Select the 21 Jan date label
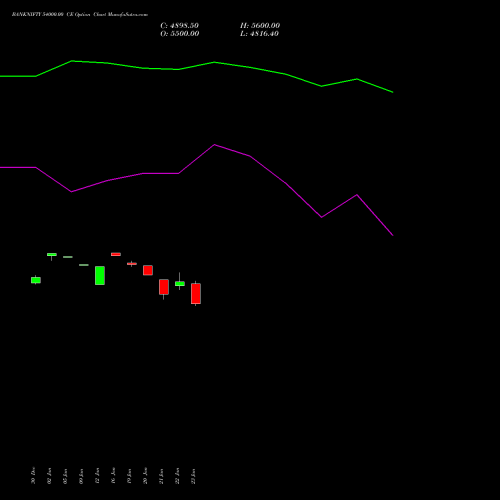 pos(161,476)
